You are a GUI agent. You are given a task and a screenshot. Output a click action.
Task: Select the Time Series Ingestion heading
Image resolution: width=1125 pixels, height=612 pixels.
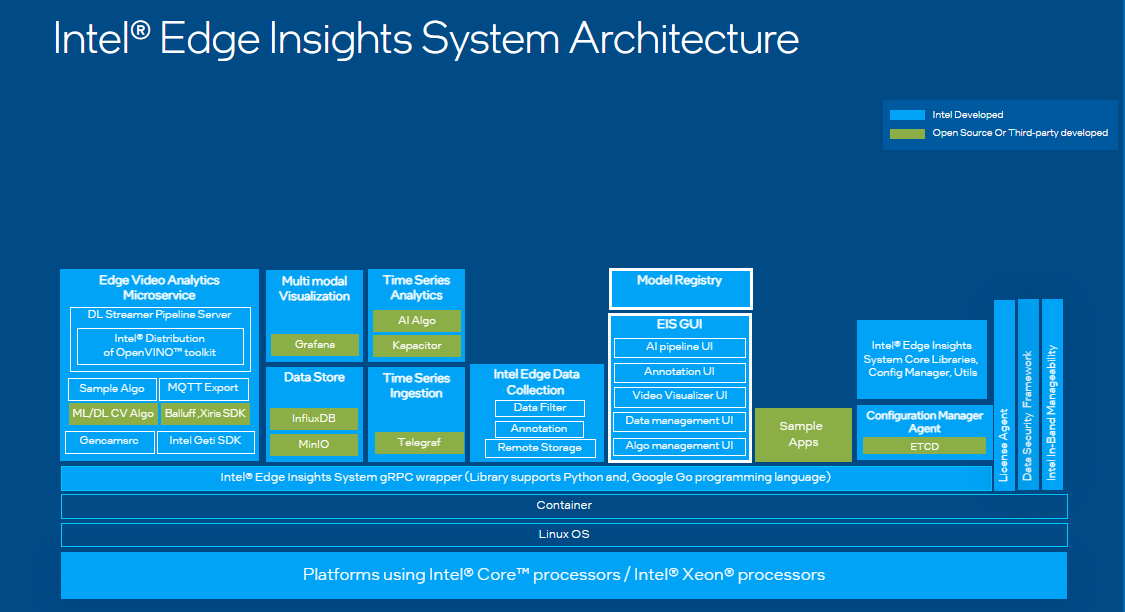pyautogui.click(x=417, y=386)
